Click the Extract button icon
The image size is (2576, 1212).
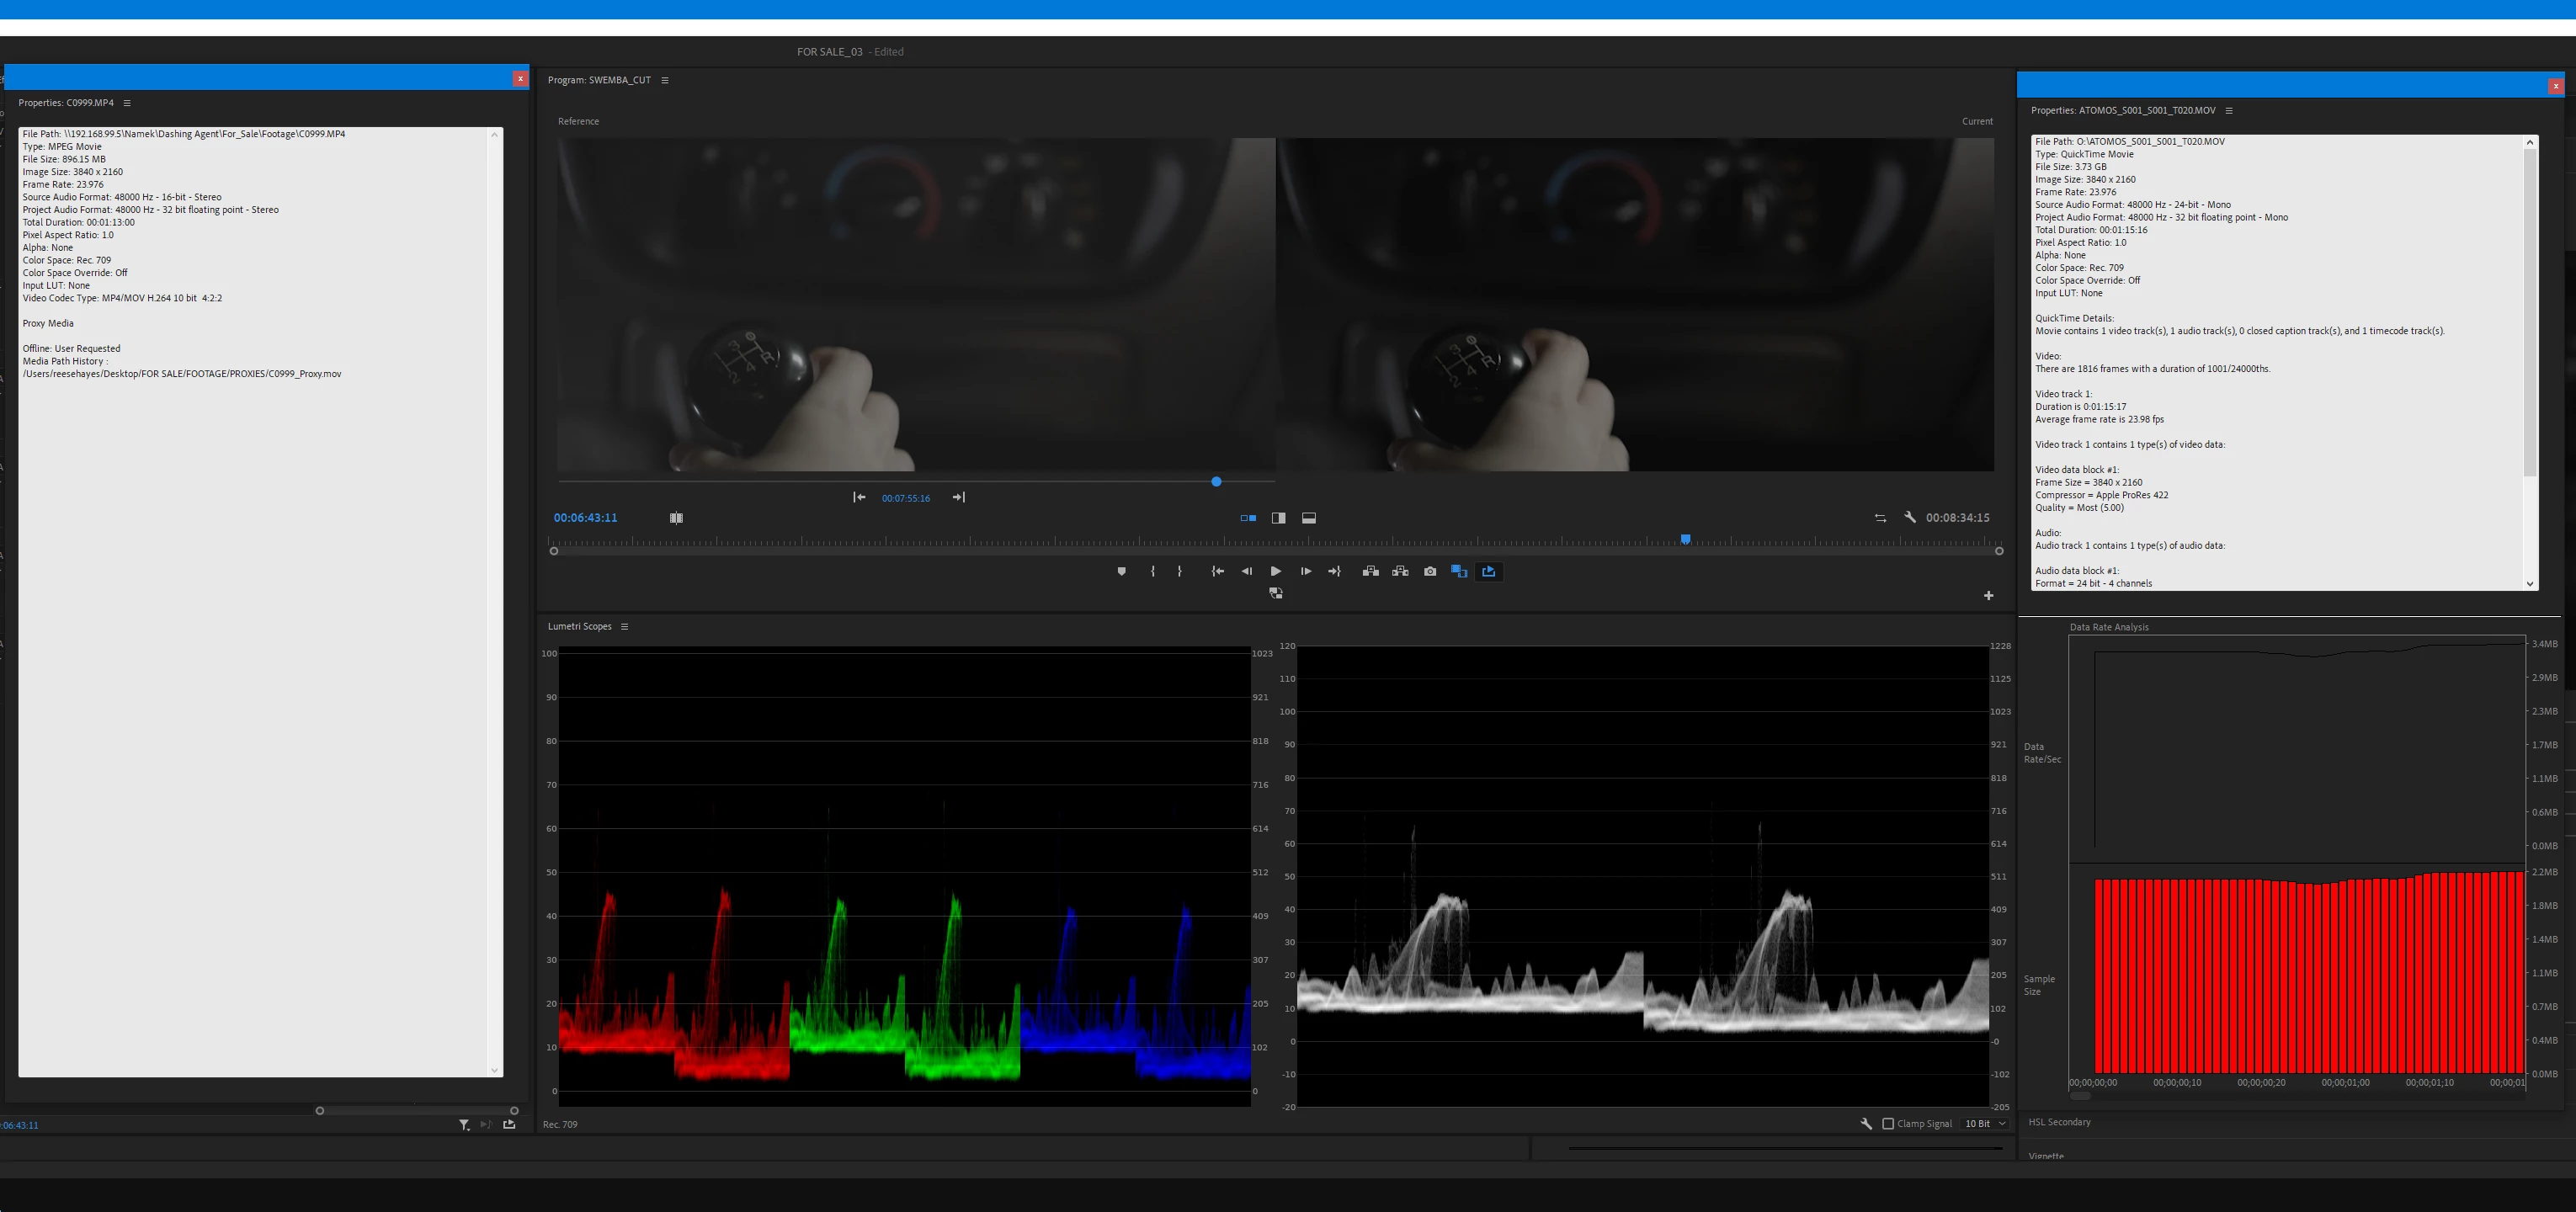pyautogui.click(x=1400, y=571)
